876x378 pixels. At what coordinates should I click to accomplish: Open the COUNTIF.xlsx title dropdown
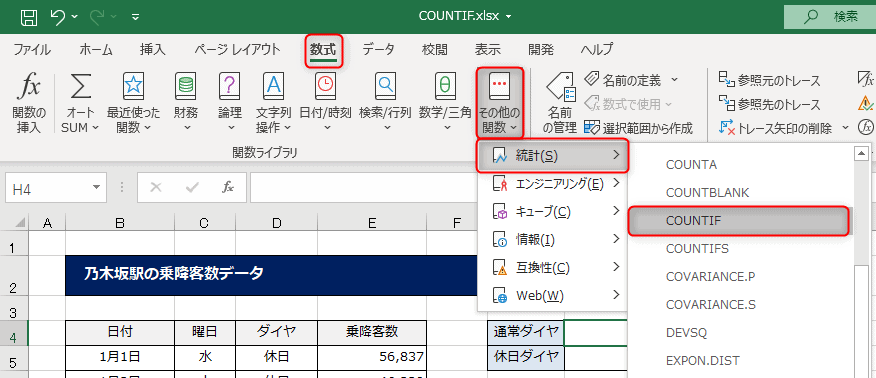point(508,16)
